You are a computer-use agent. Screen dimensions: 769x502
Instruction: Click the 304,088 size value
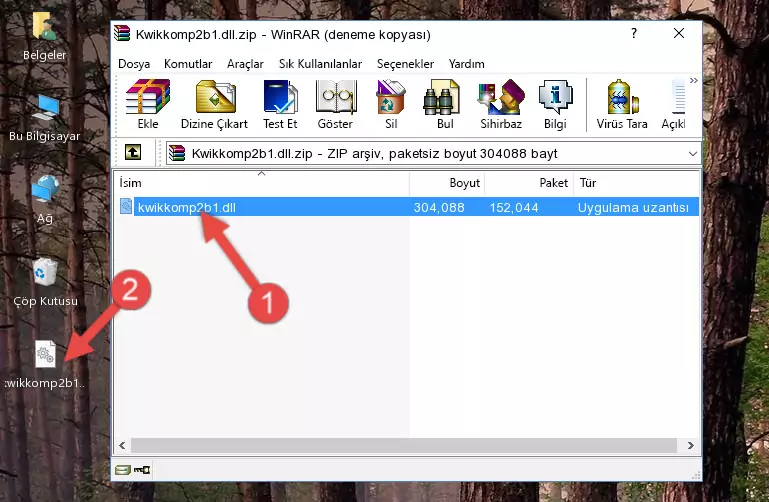[438, 207]
